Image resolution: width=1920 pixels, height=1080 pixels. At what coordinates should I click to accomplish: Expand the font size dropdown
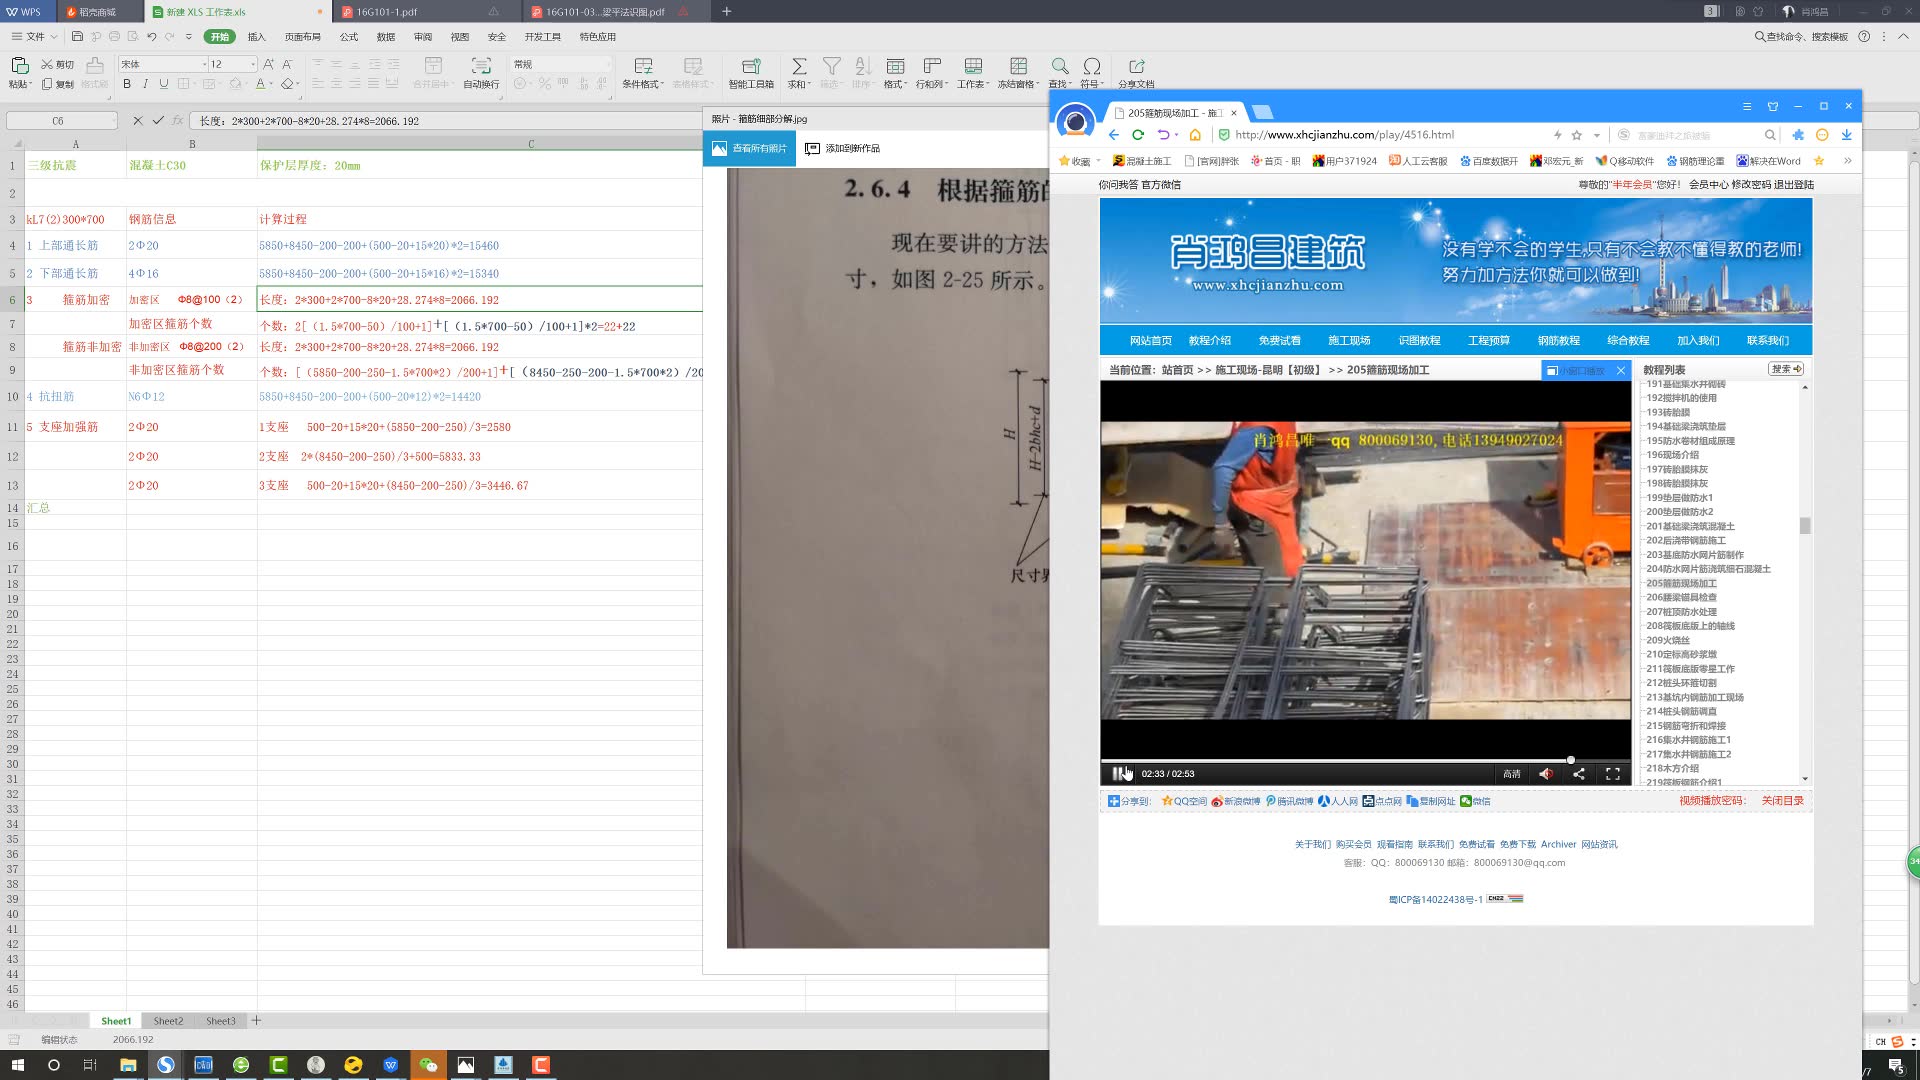coord(253,63)
